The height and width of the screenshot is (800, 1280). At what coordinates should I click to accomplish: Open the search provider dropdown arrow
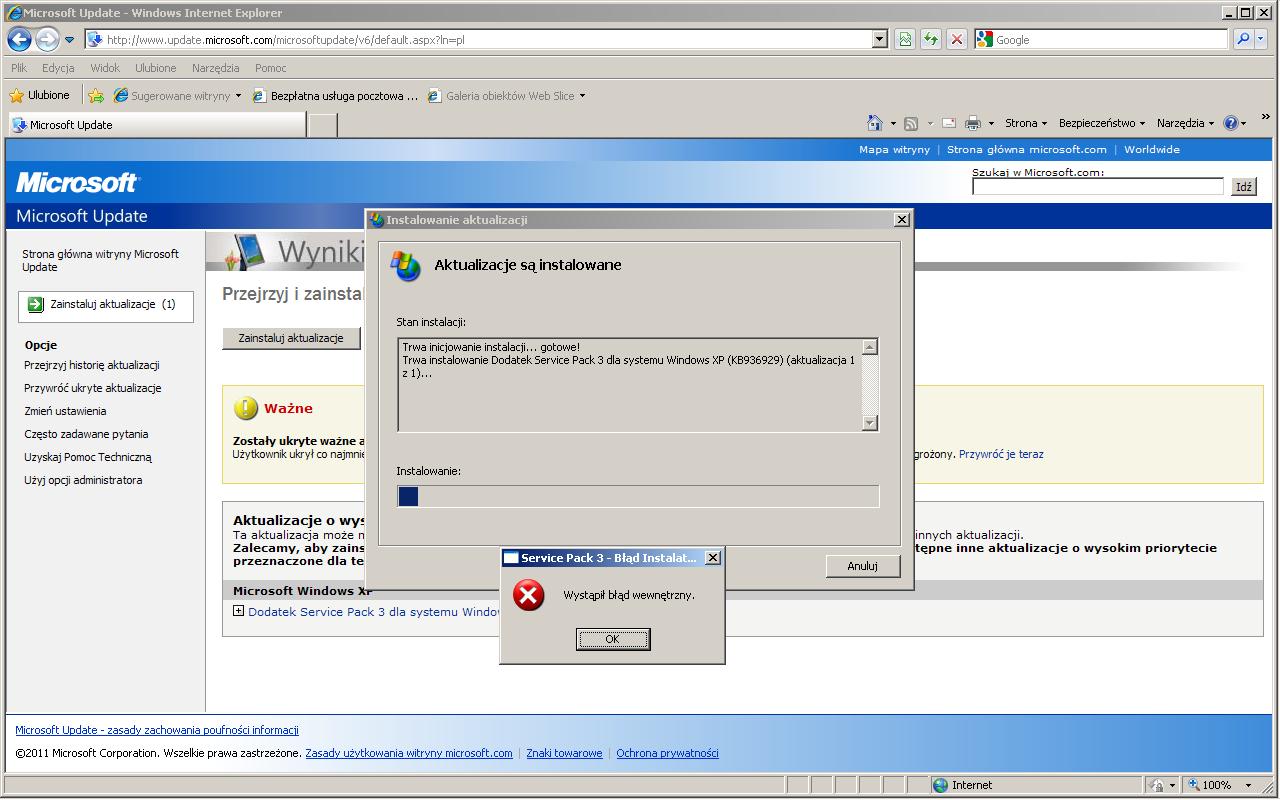(x=1260, y=40)
